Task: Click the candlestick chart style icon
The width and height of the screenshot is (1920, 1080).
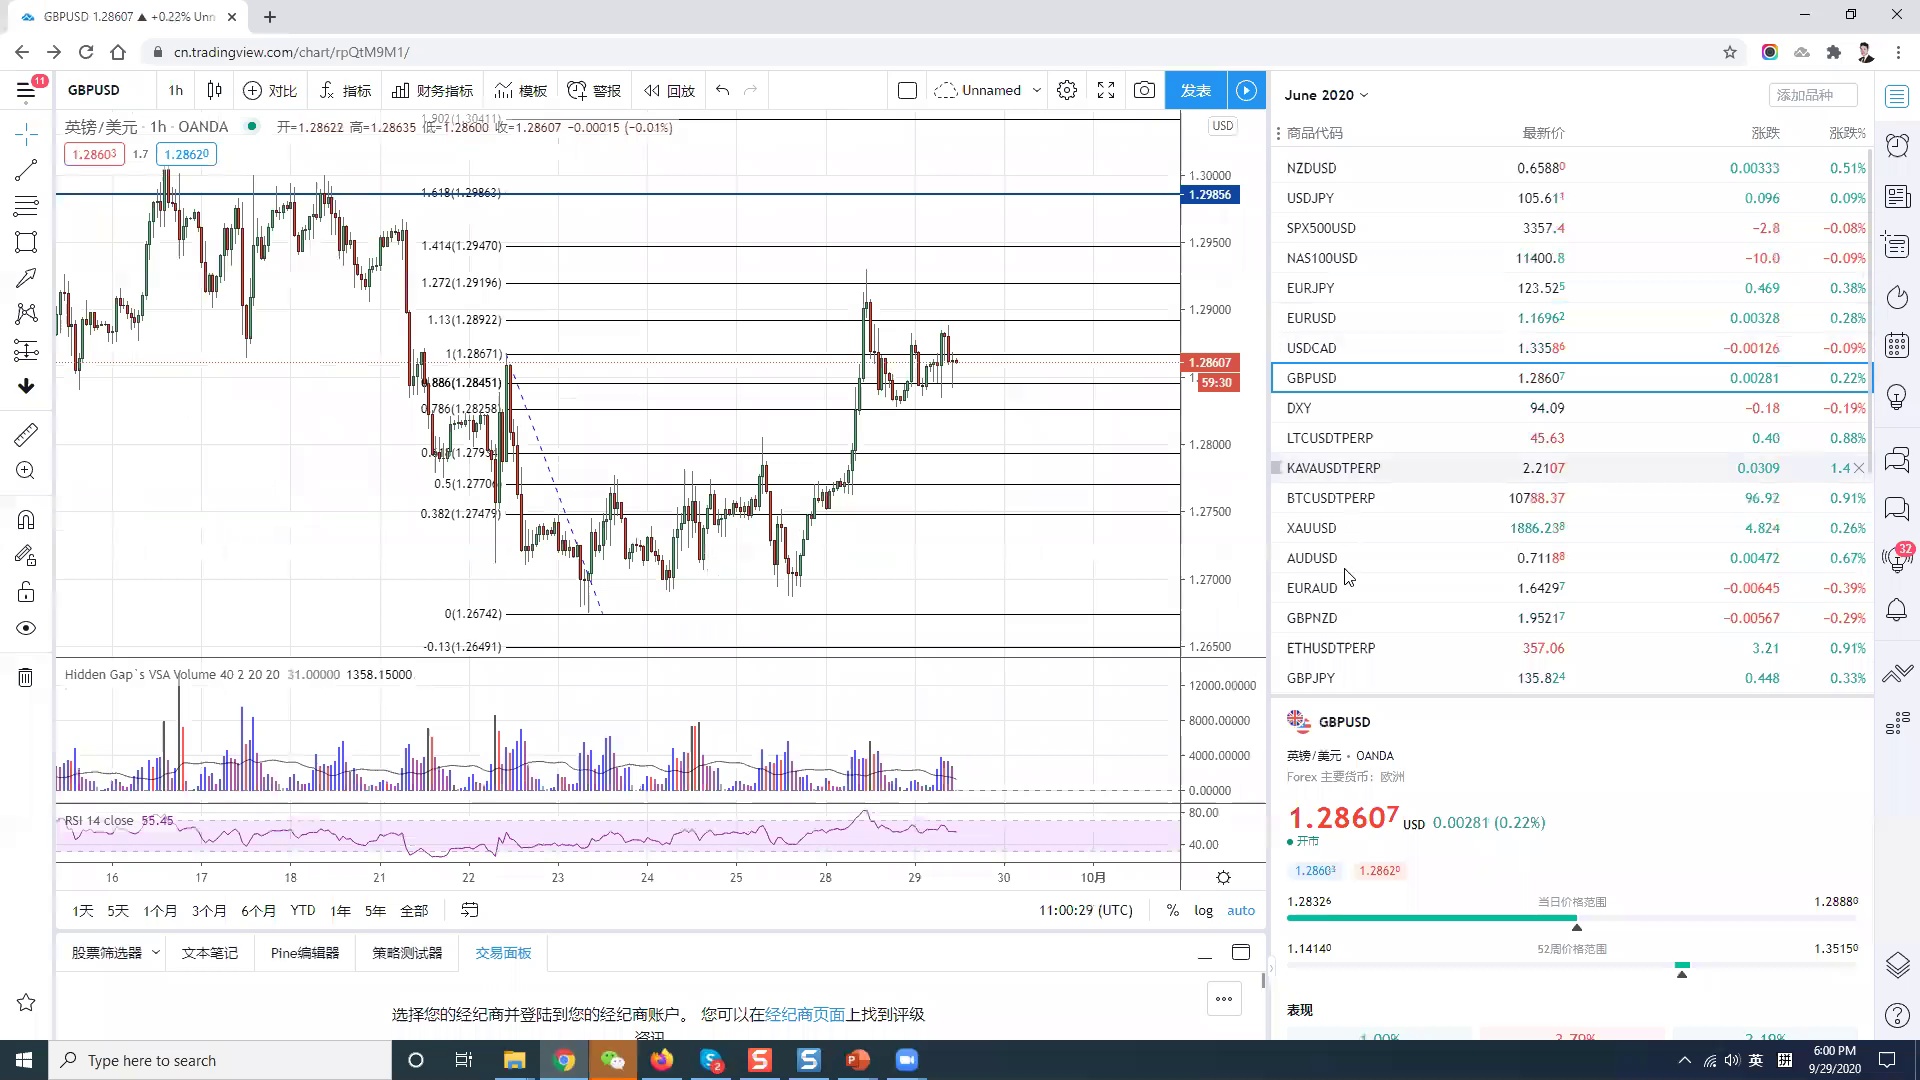Action: point(214,90)
